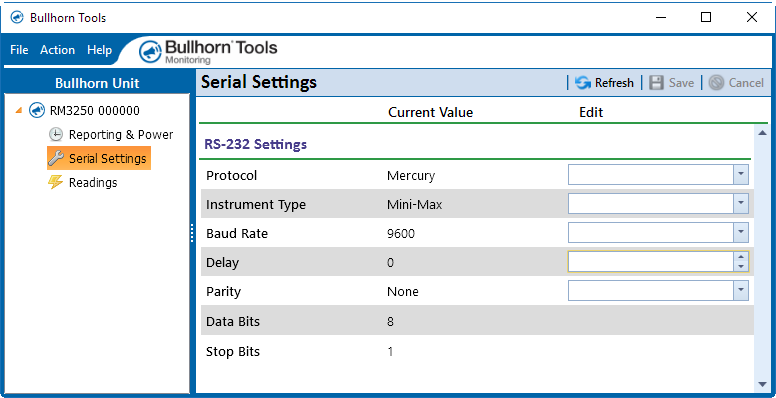
Task: Click the Cancel circle icon
Action: (x=716, y=83)
